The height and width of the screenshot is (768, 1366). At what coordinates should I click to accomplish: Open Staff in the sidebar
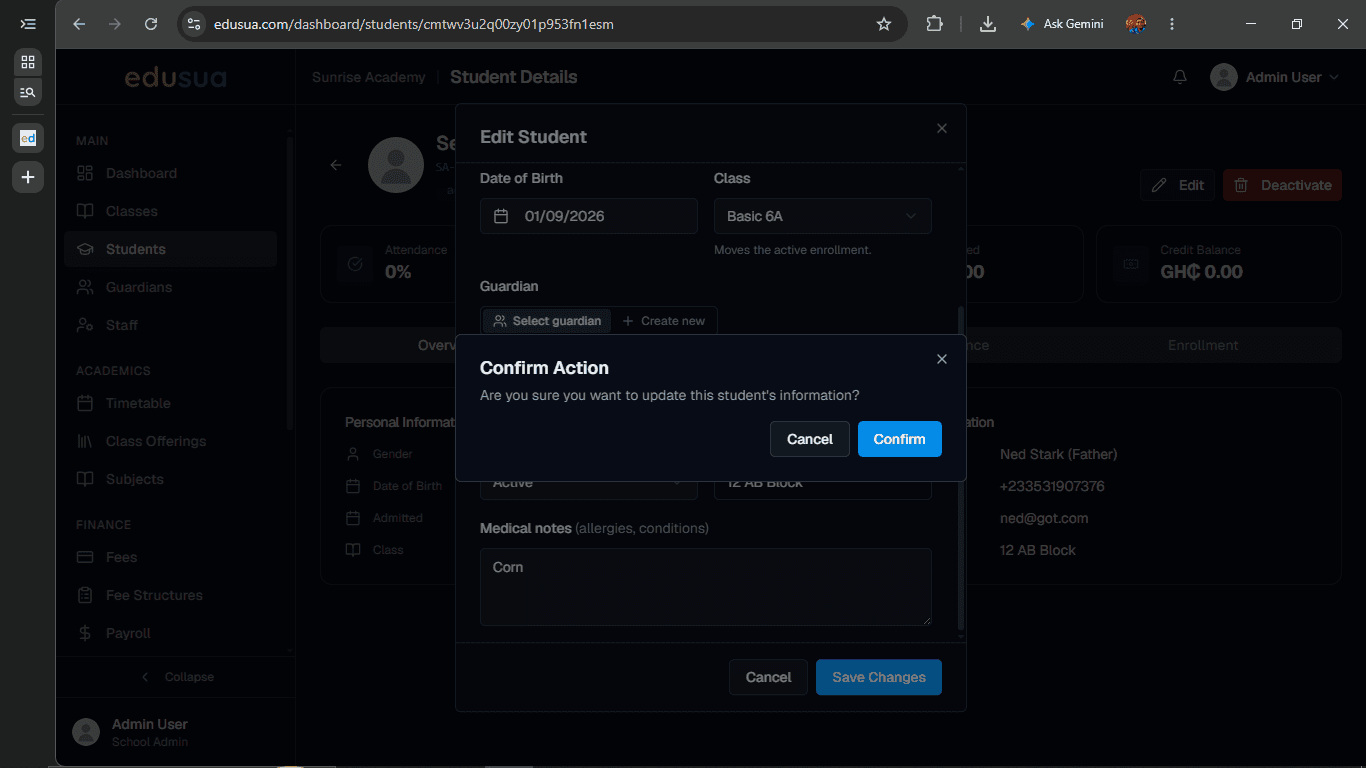coord(170,325)
